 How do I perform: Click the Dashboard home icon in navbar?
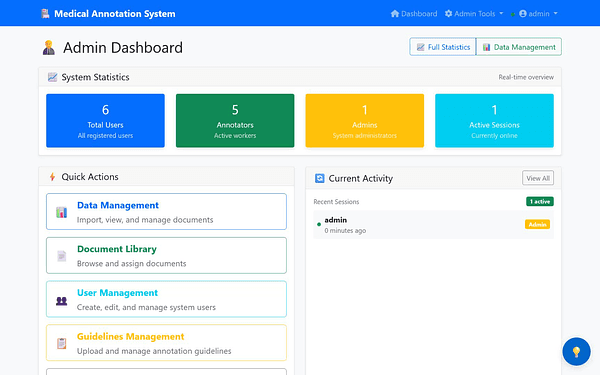(x=395, y=14)
